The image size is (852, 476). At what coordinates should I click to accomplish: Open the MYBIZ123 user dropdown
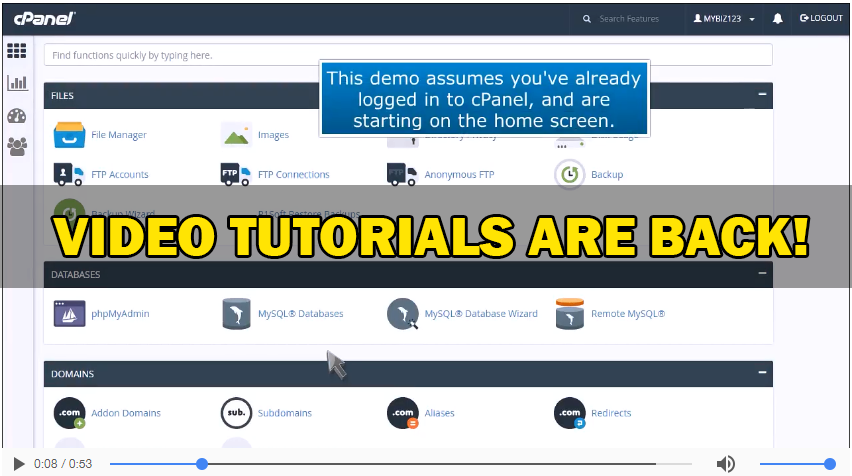[x=724, y=18]
